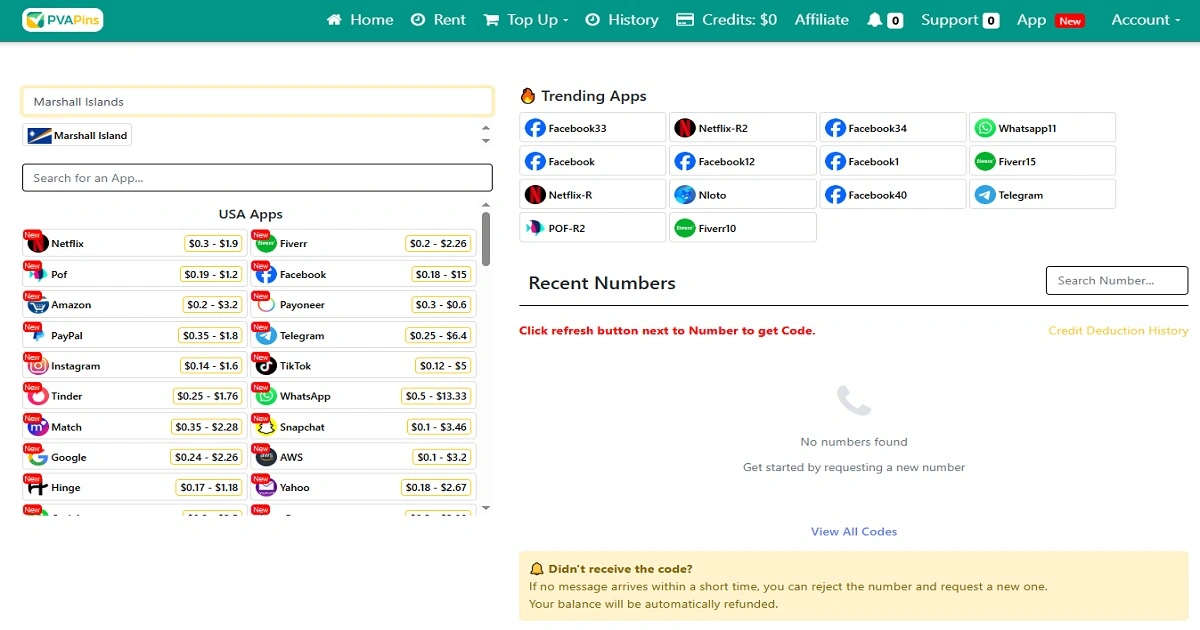The image size is (1200, 630).
Task: Go to the Home page
Action: click(x=360, y=20)
